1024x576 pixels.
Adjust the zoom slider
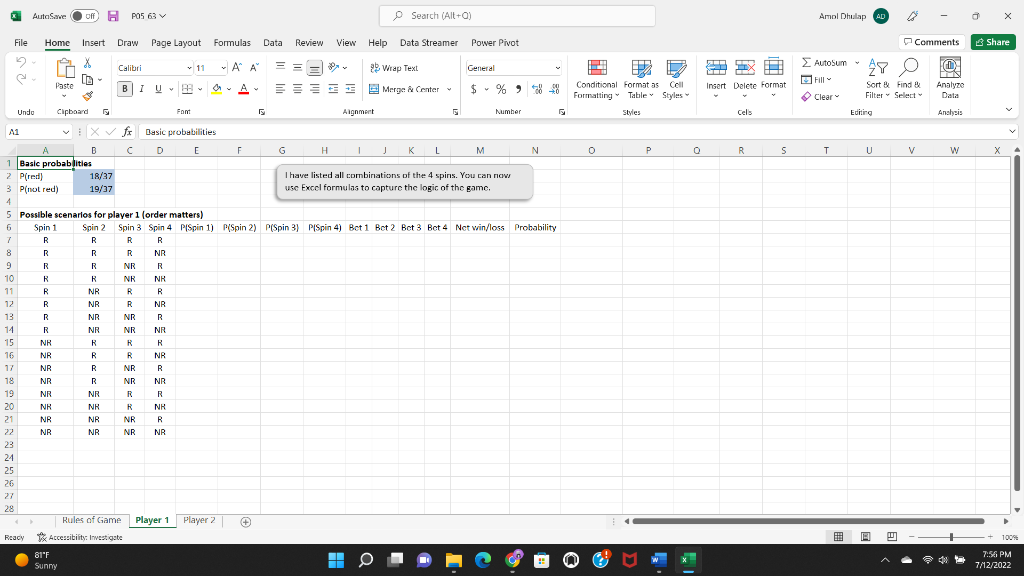click(951, 537)
